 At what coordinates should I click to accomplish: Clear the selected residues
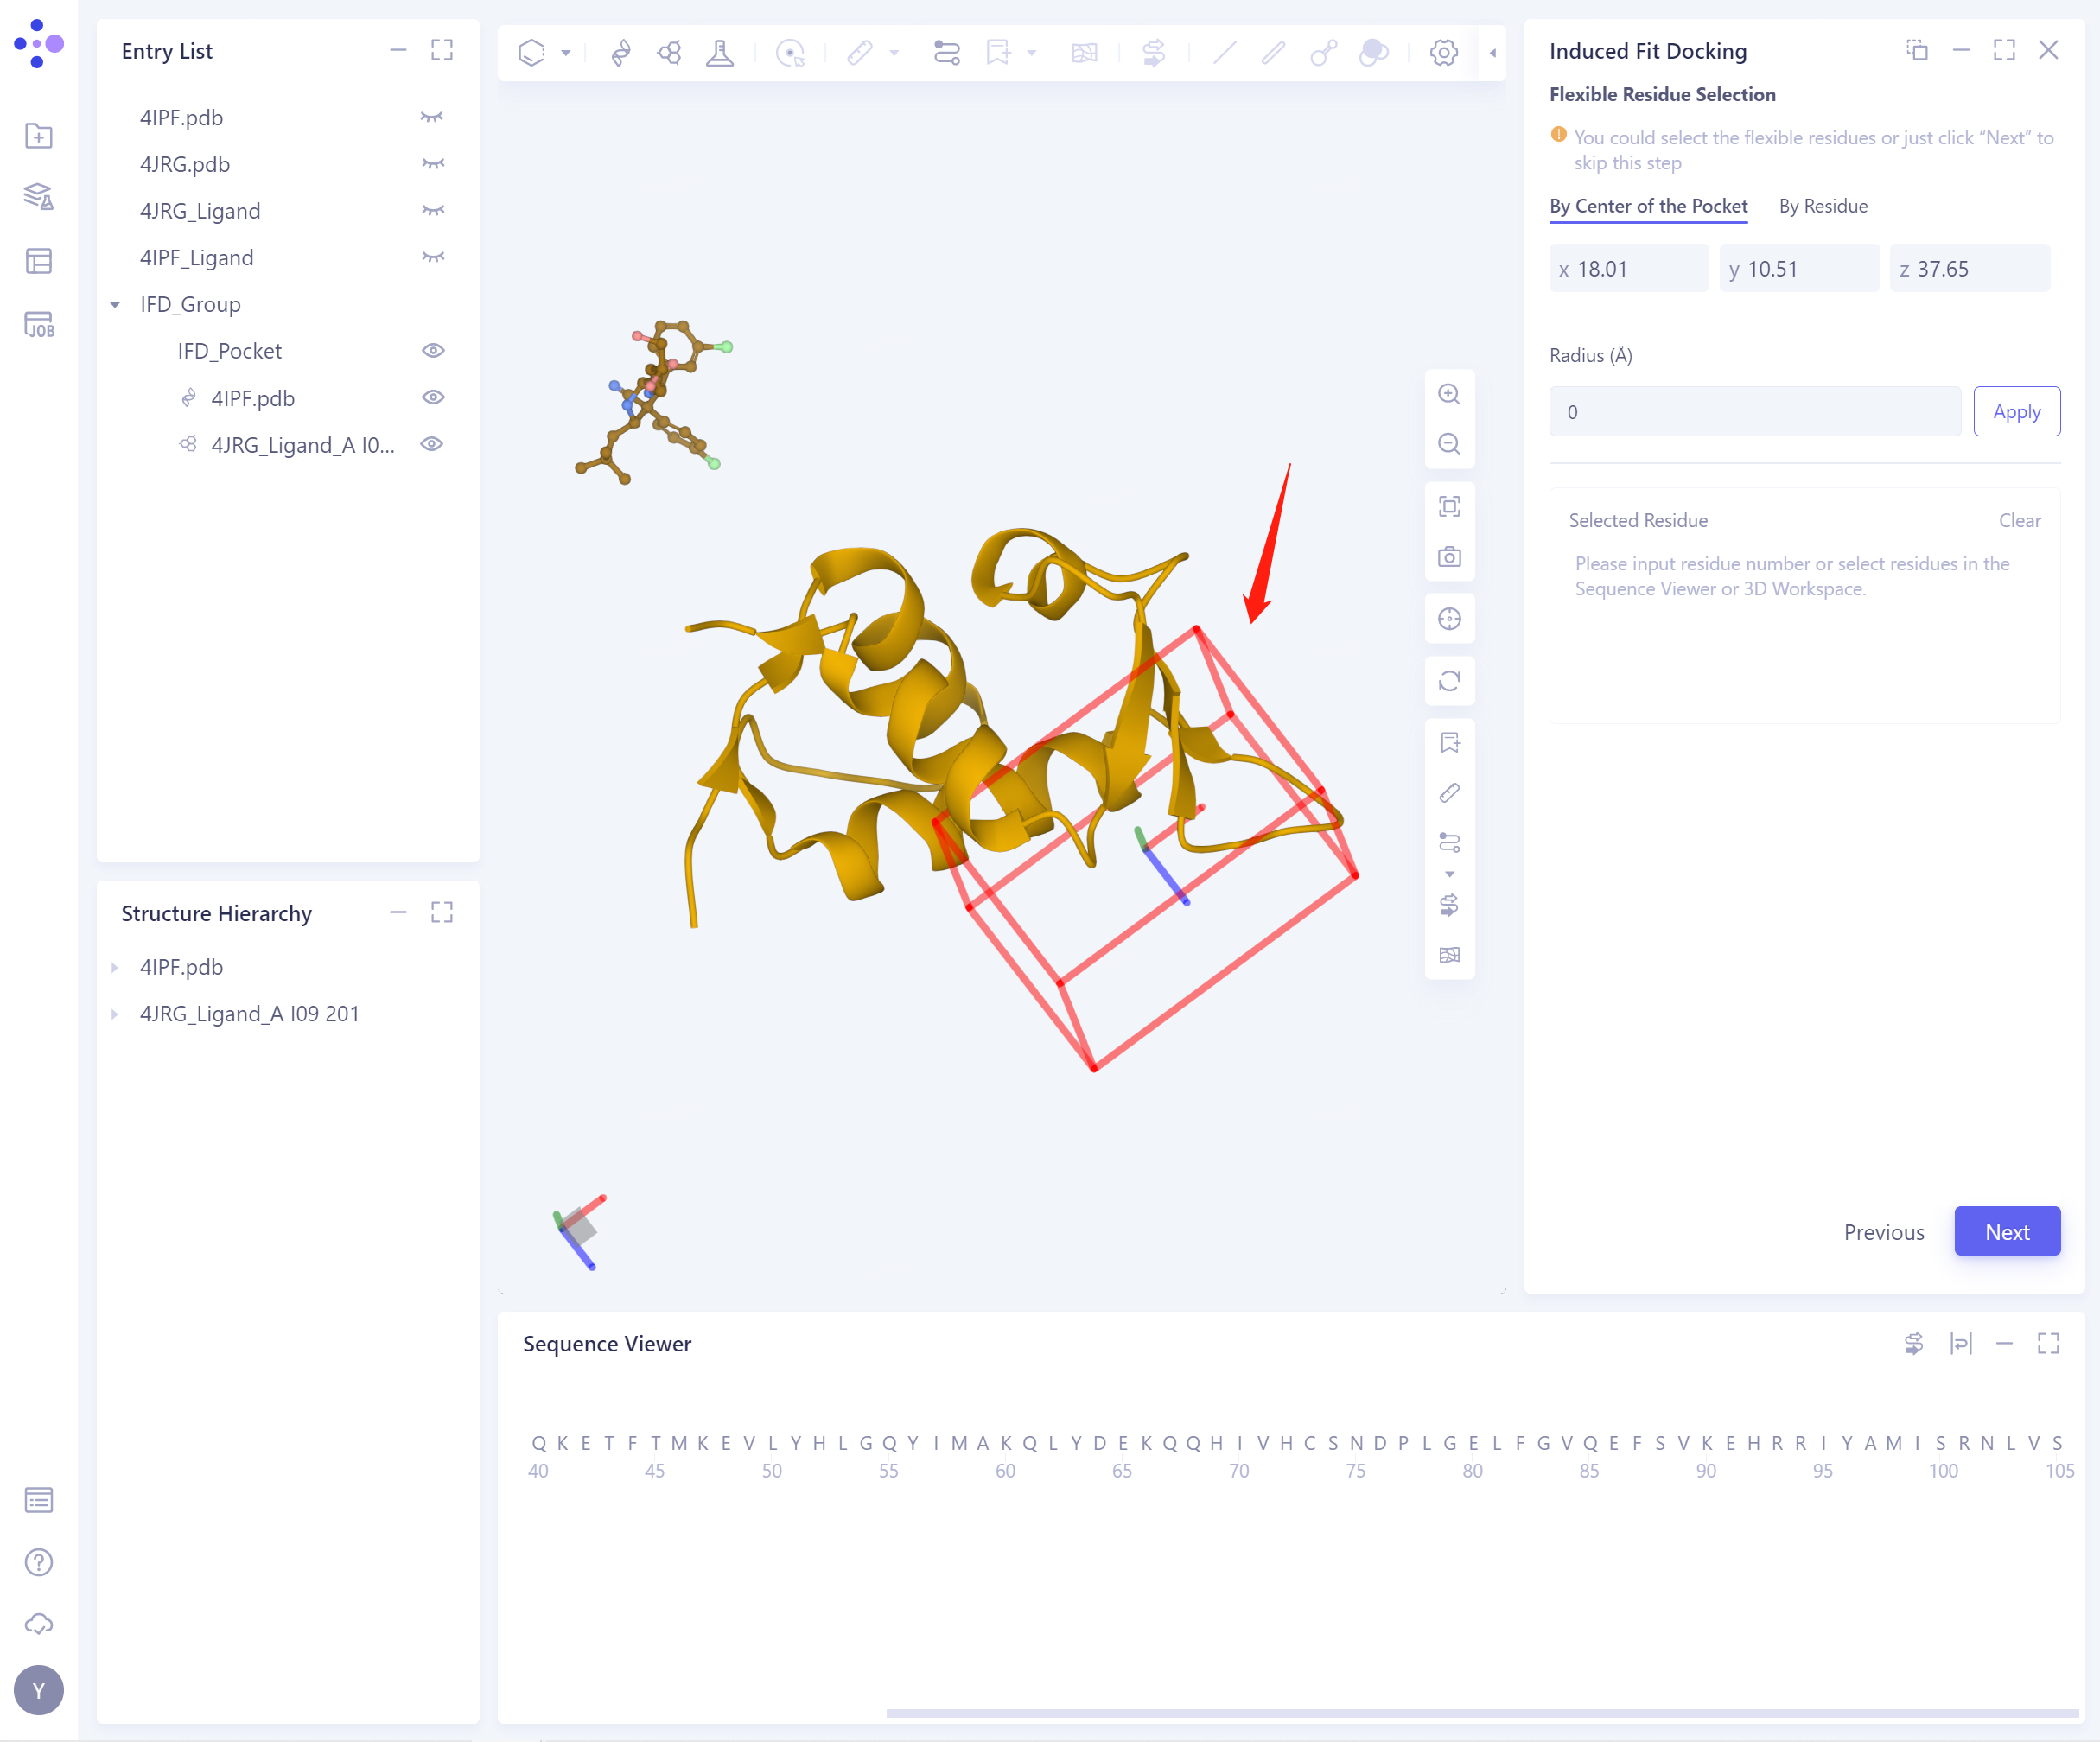(x=2019, y=520)
